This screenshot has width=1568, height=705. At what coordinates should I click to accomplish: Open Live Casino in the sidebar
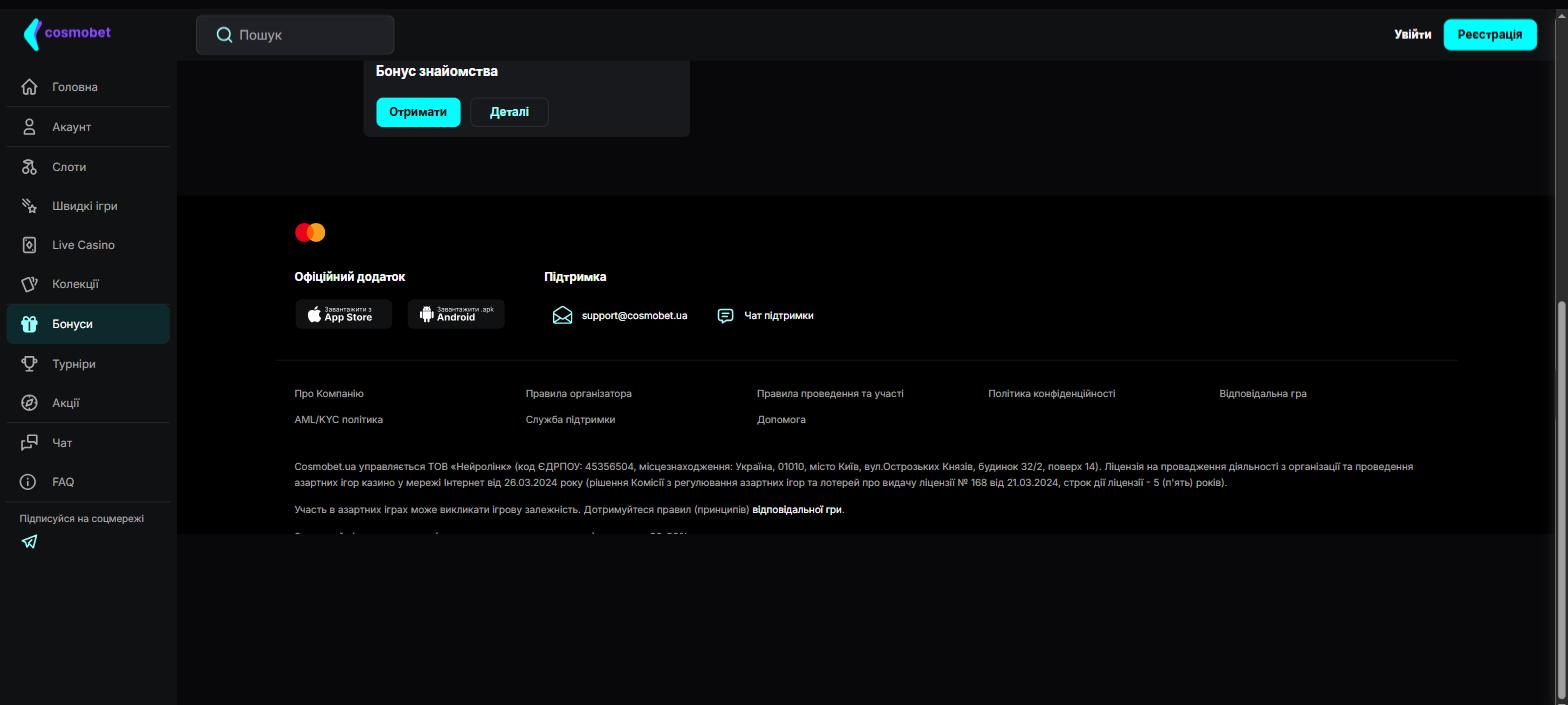click(88, 245)
